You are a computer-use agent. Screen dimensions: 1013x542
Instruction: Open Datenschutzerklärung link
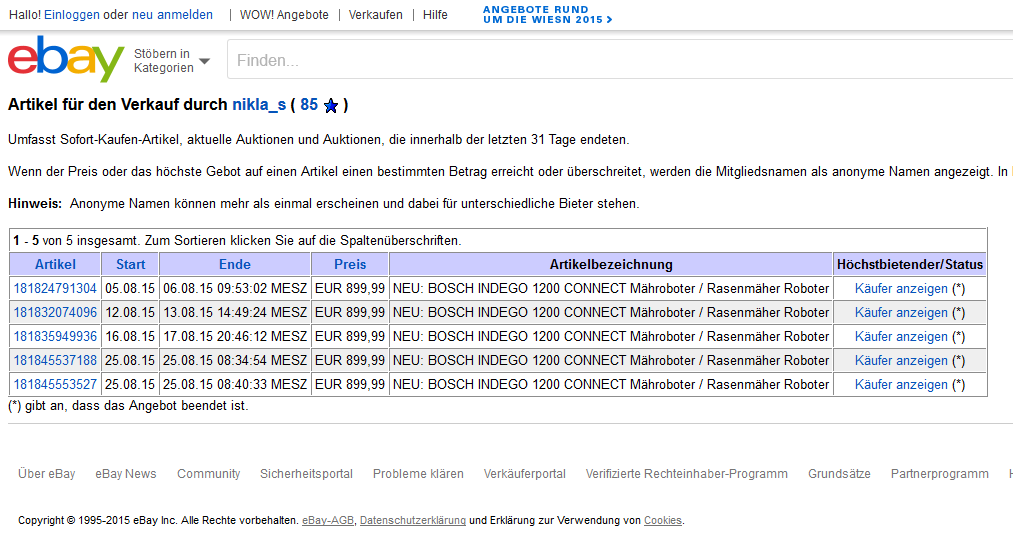pos(413,520)
